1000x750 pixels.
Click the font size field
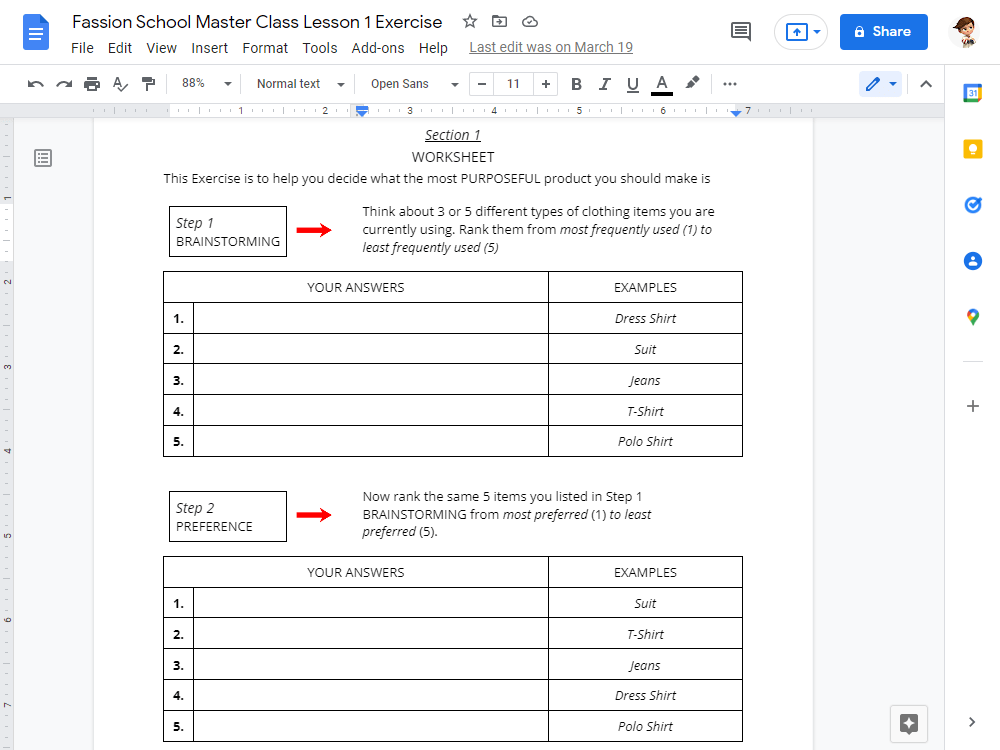[513, 84]
